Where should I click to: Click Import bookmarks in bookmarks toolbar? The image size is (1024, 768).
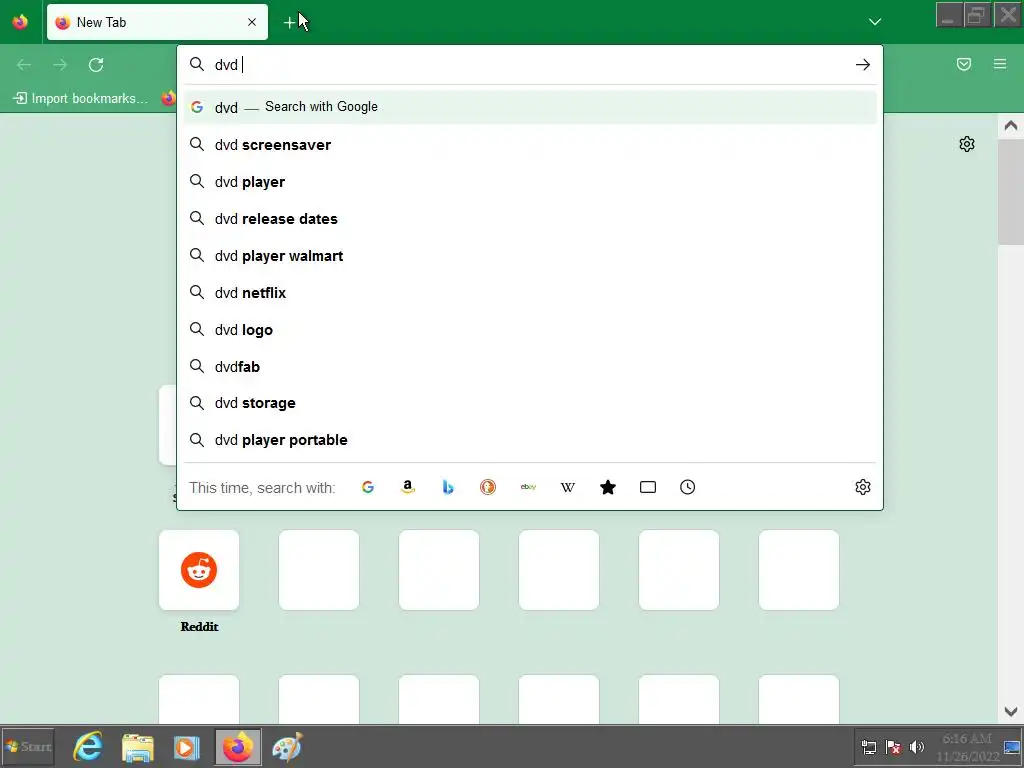click(81, 99)
